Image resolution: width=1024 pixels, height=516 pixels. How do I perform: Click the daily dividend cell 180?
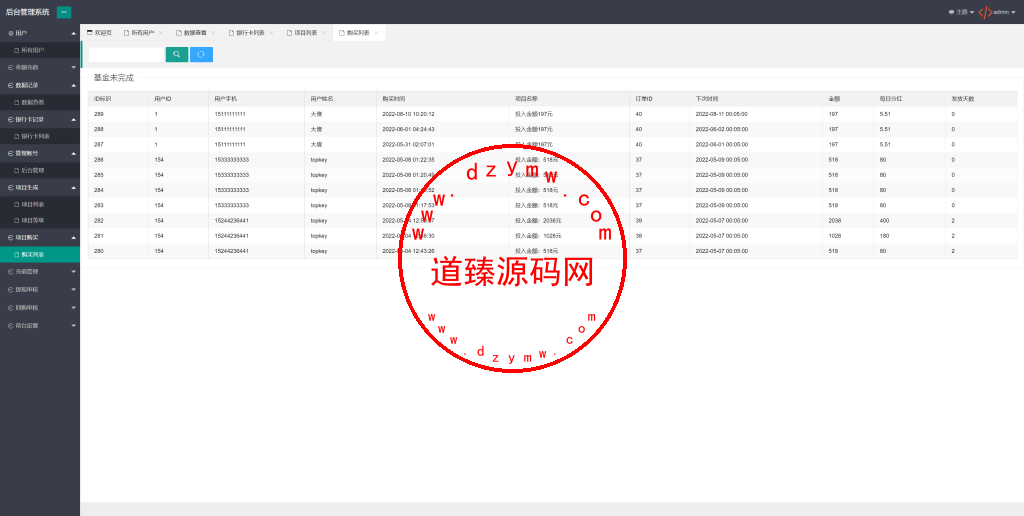click(884, 236)
